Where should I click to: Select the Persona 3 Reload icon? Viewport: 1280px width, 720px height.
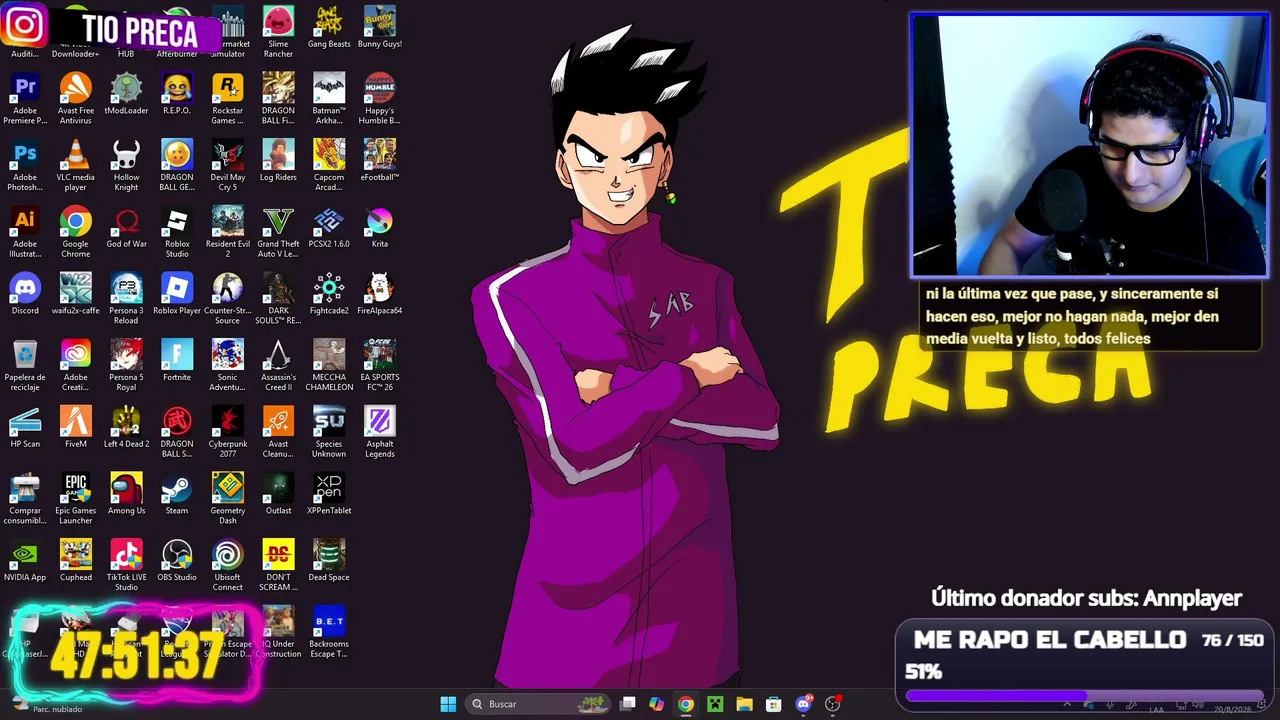pos(126,299)
